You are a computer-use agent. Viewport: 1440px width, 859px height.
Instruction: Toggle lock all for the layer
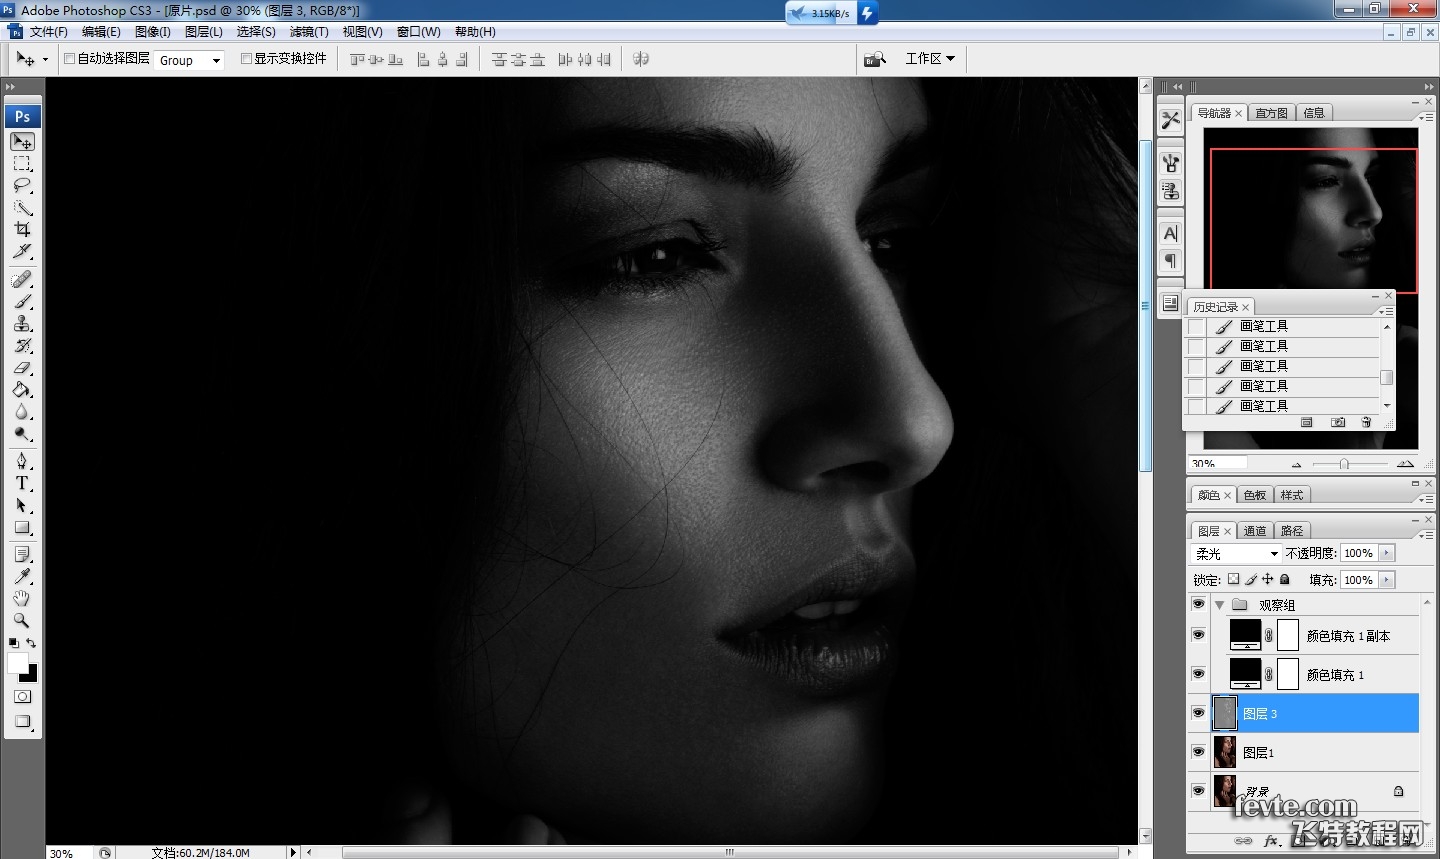coord(1285,579)
